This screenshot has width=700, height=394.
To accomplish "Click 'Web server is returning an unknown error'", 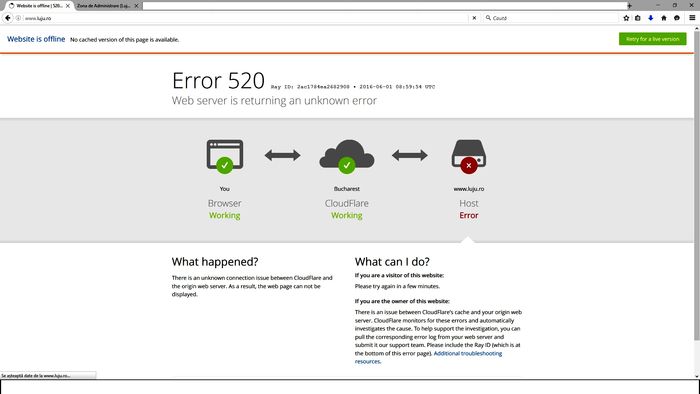I will 274,101.
